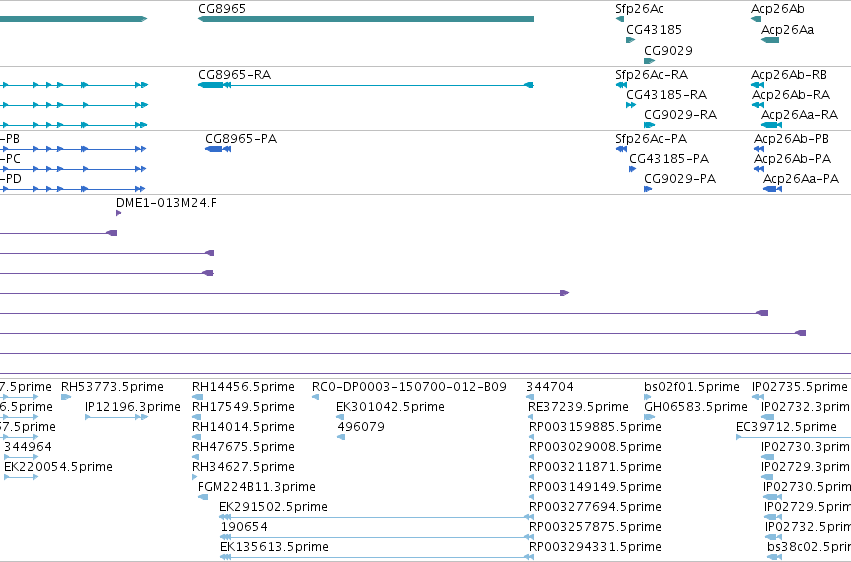Click the EK220054.5prime EST
The image size is (851, 562).
21,477
